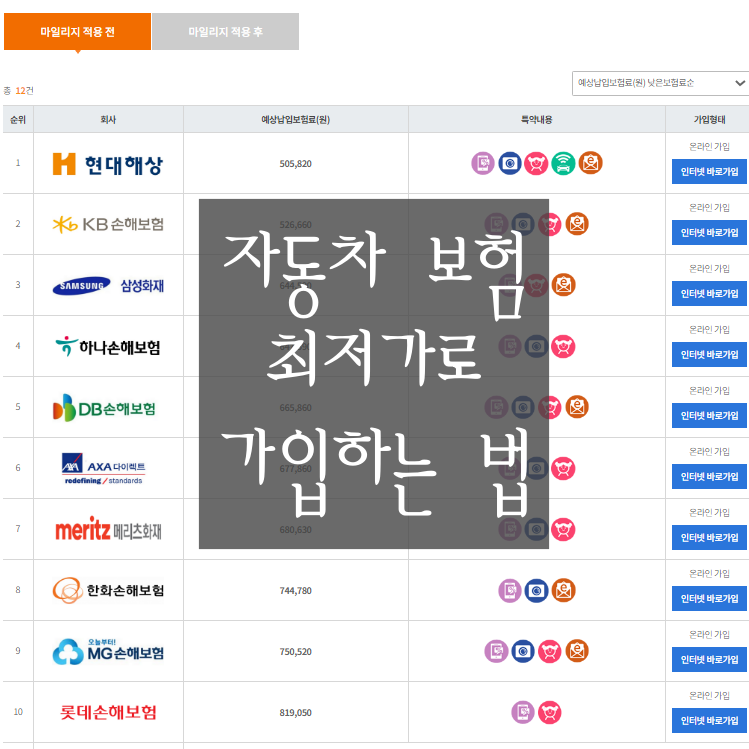Click pink child-face icon in 메리츠화재 row
Screen dimensions: 749x749
(563, 529)
